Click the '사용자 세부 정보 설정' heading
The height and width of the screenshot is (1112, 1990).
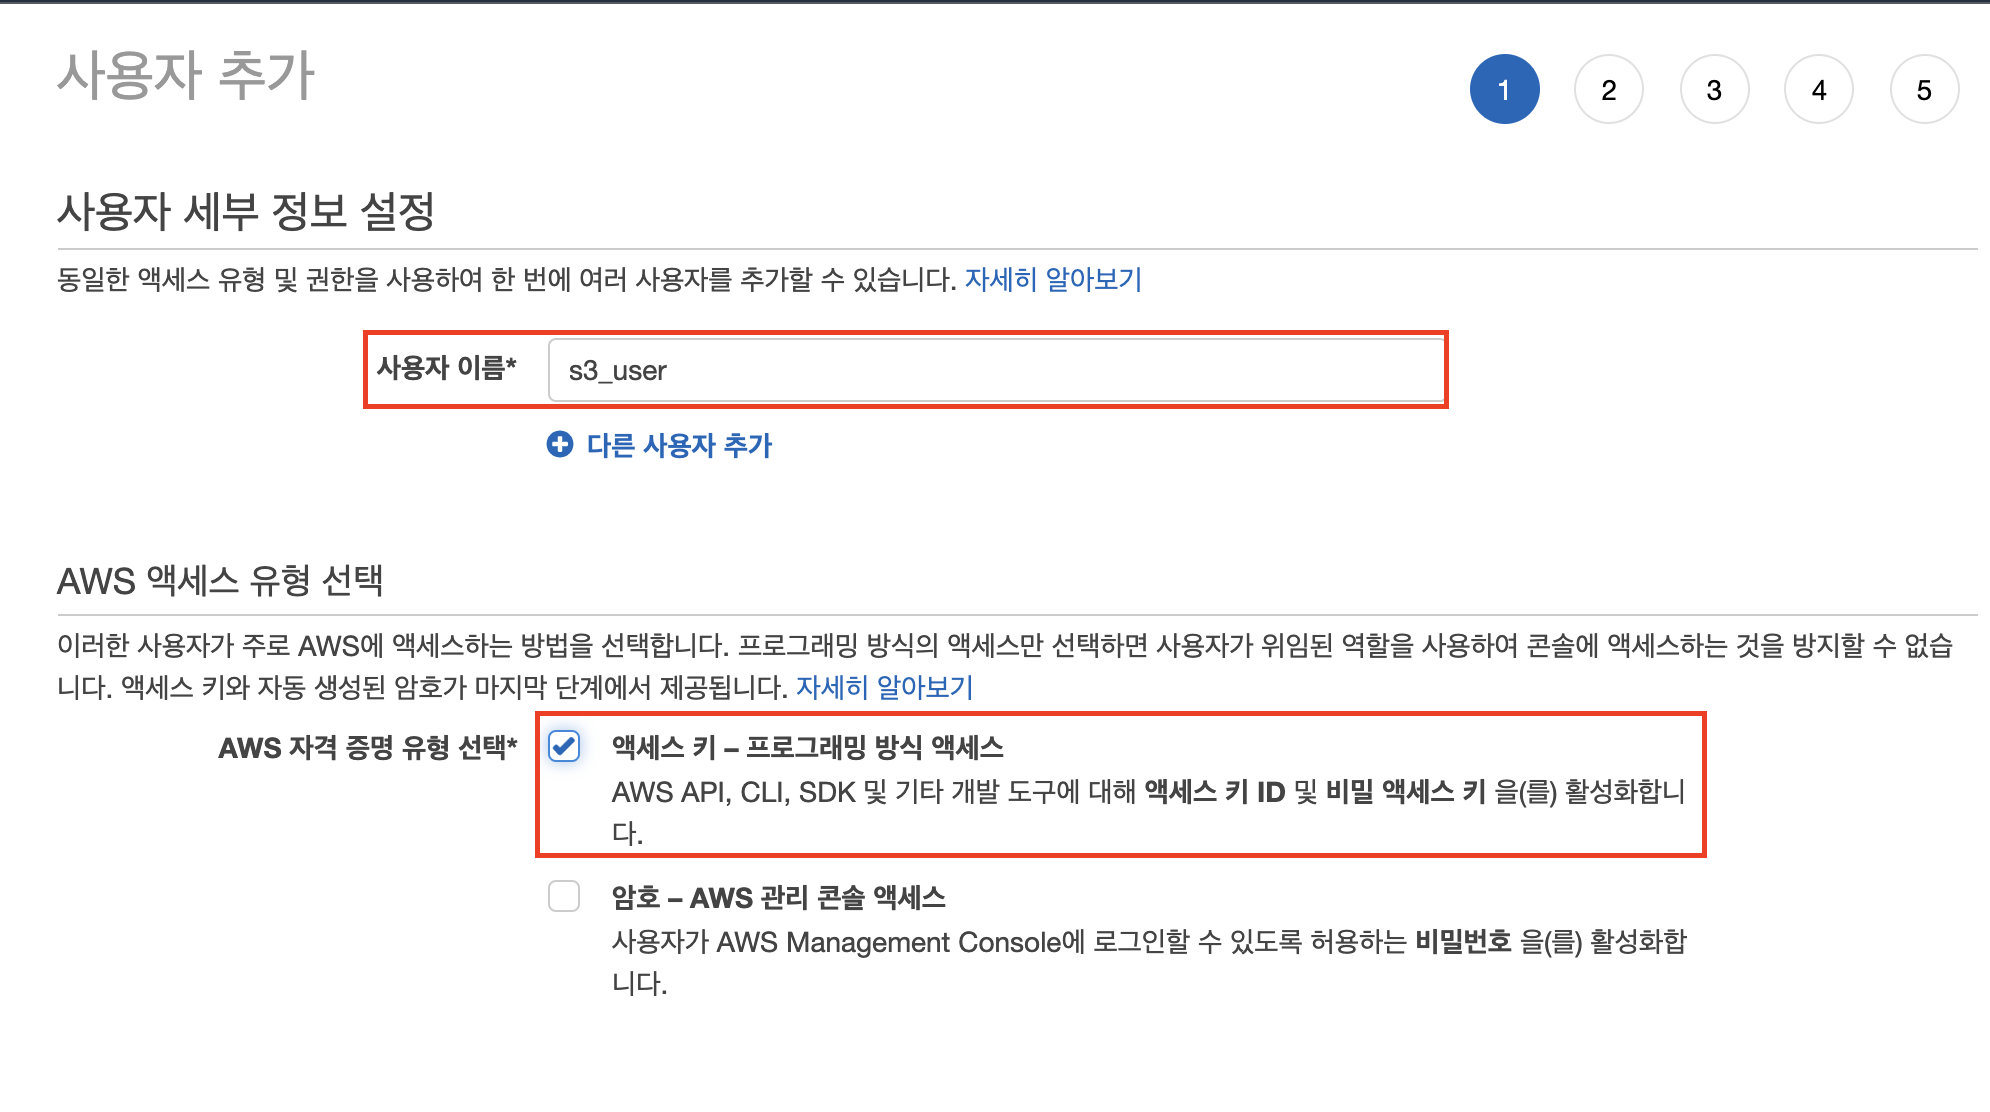[246, 211]
